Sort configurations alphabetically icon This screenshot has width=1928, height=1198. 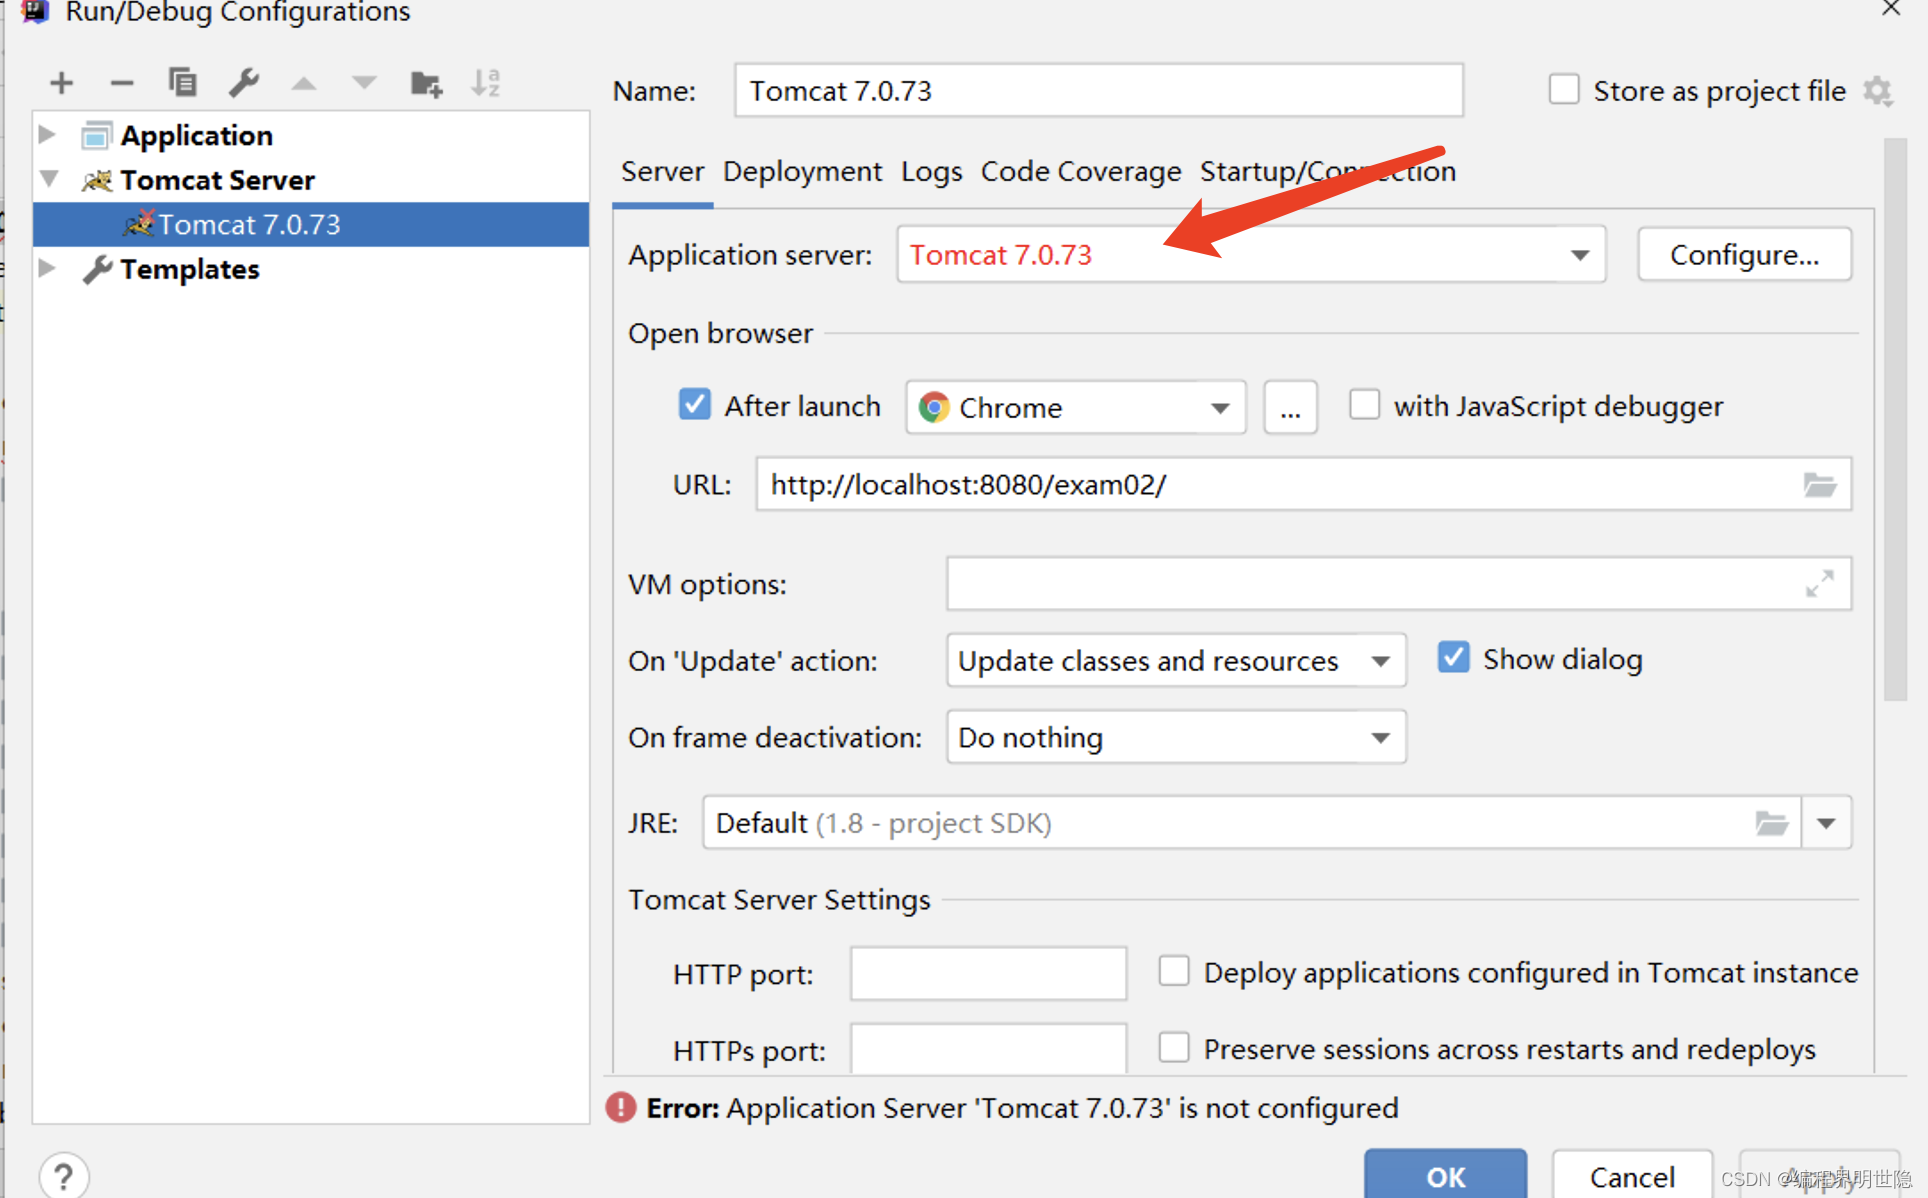click(486, 82)
